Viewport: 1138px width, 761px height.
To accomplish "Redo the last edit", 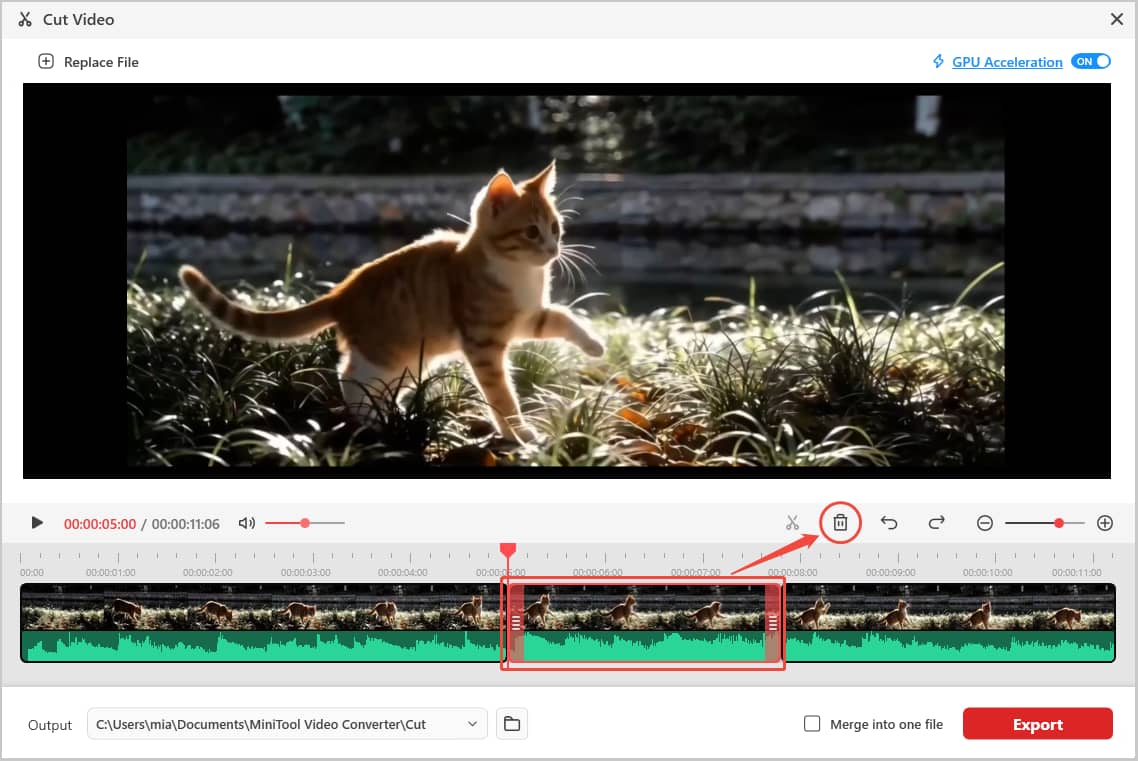I will (936, 522).
